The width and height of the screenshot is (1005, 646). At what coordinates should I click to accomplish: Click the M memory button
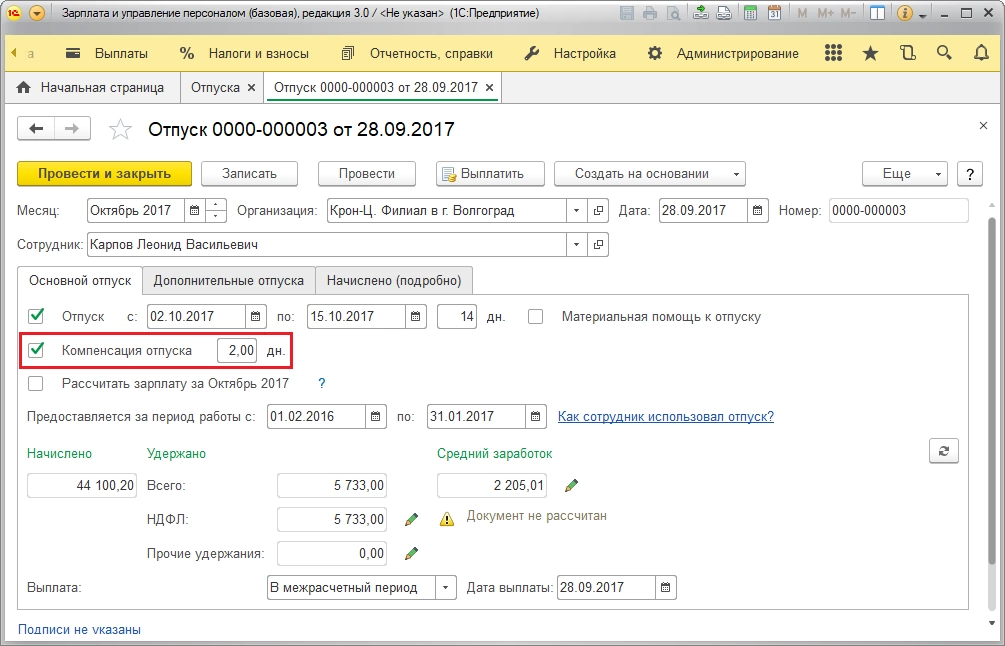point(802,13)
